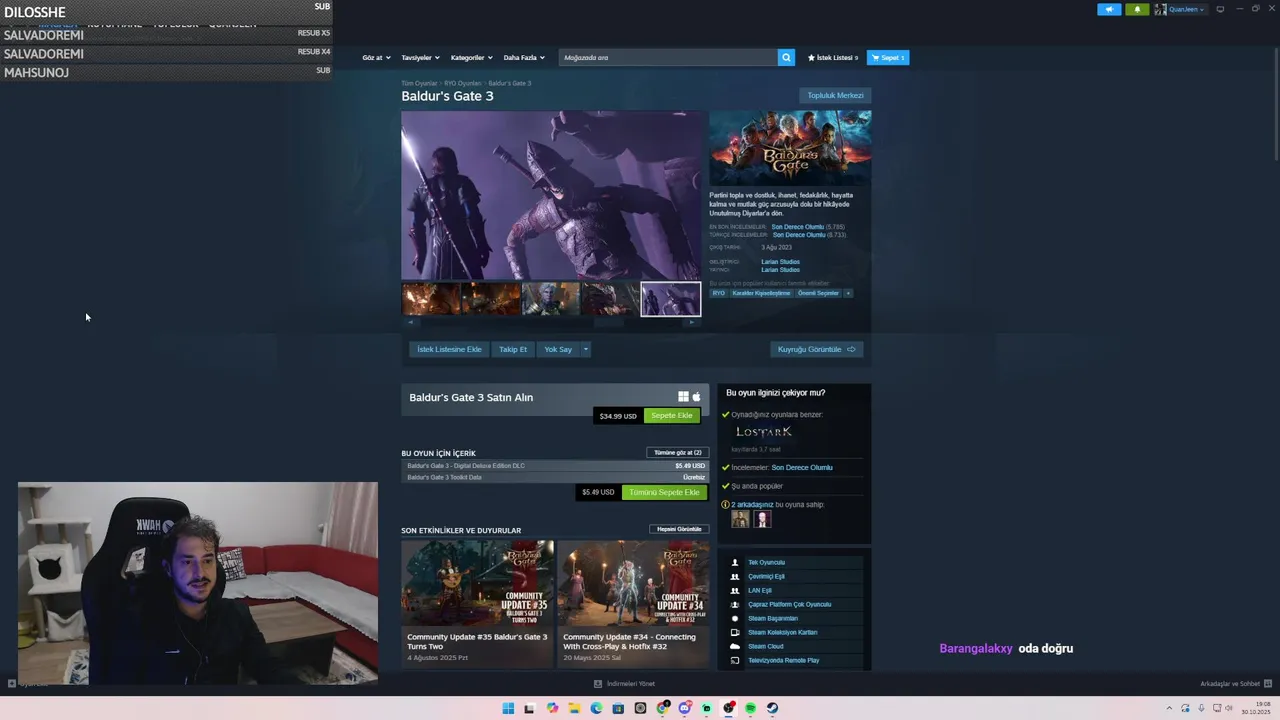Open Steam announcements megaphone icon
This screenshot has width=1280, height=720.
1109,9
